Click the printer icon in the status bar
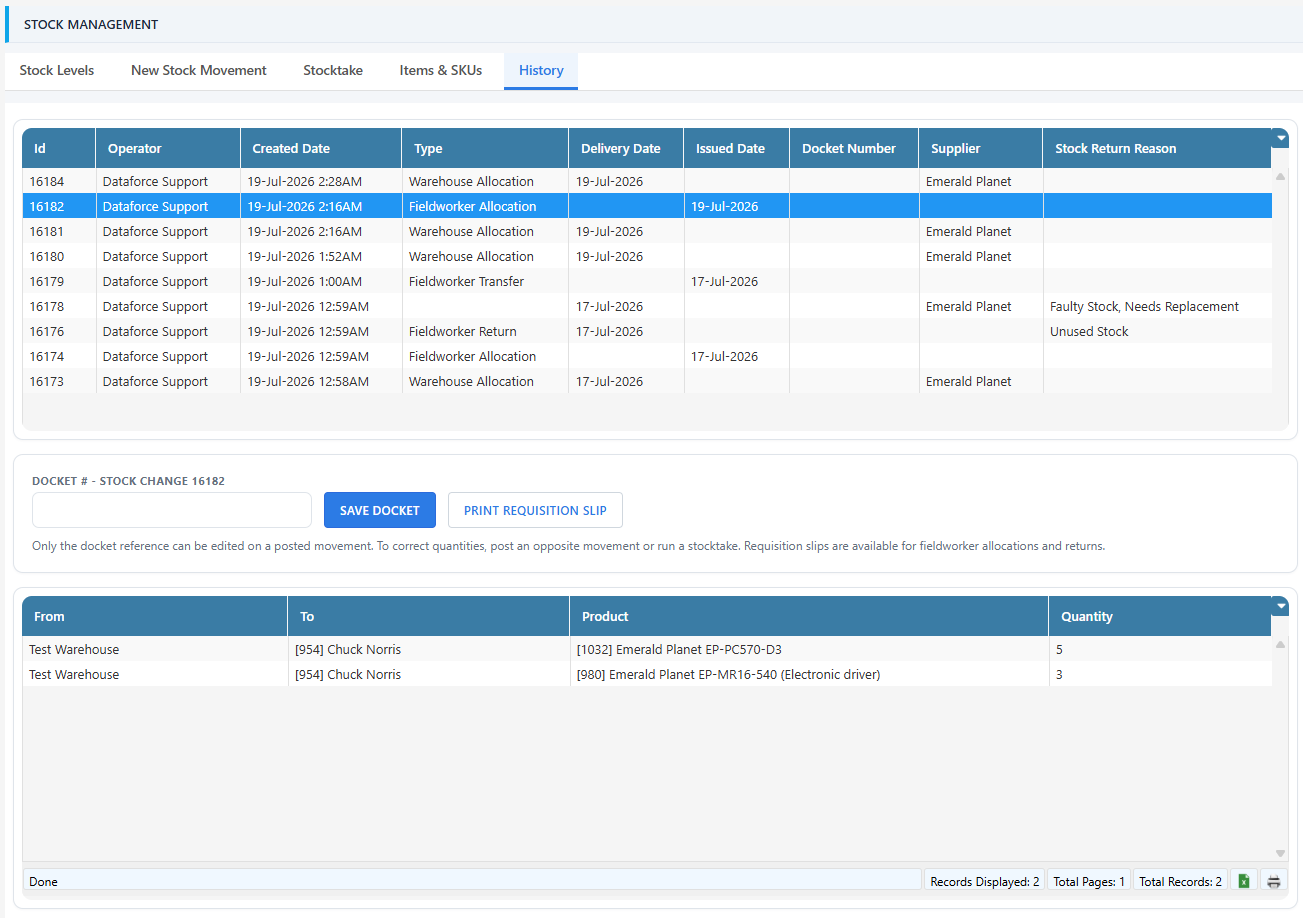The width and height of the screenshot is (1303, 918). (x=1273, y=881)
